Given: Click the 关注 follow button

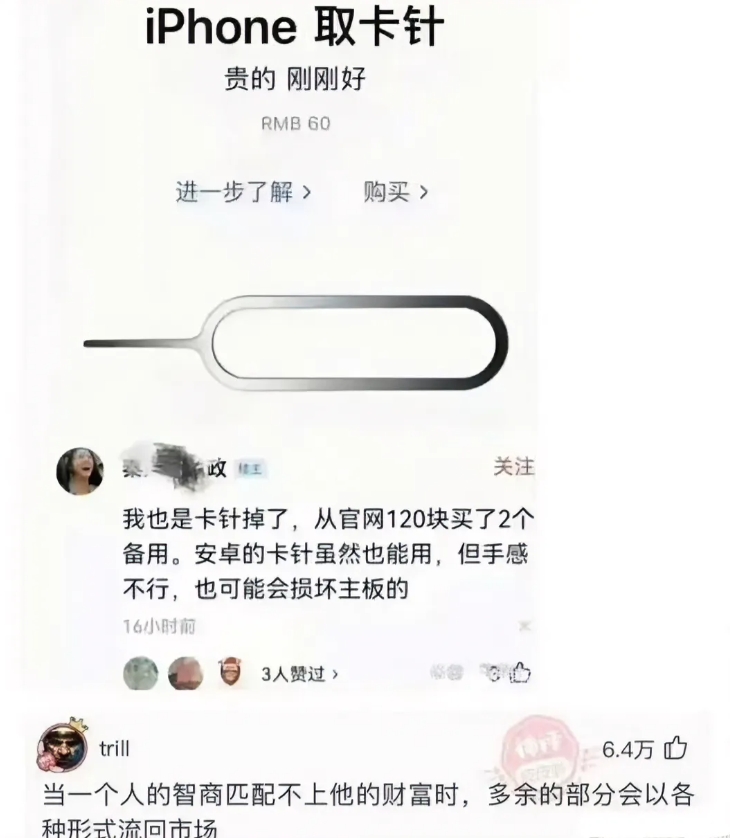Looking at the screenshot, I should tap(514, 467).
